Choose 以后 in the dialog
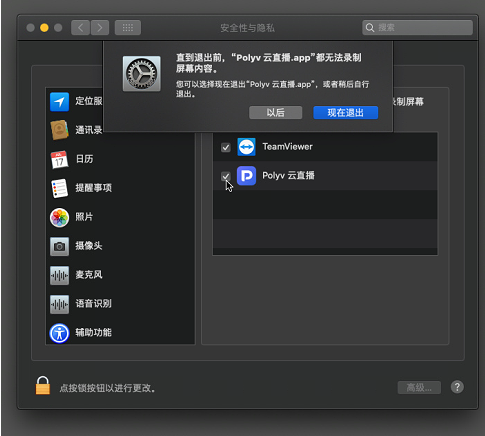The image size is (485, 436). (x=275, y=113)
